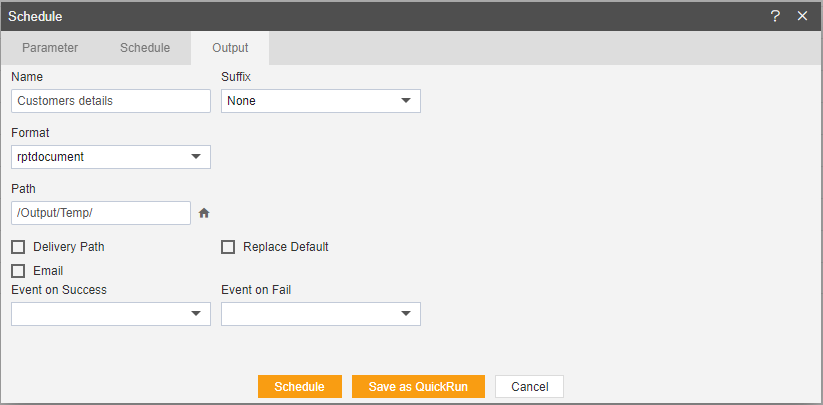
Task: Switch to the Parameter tab
Action: [50, 48]
